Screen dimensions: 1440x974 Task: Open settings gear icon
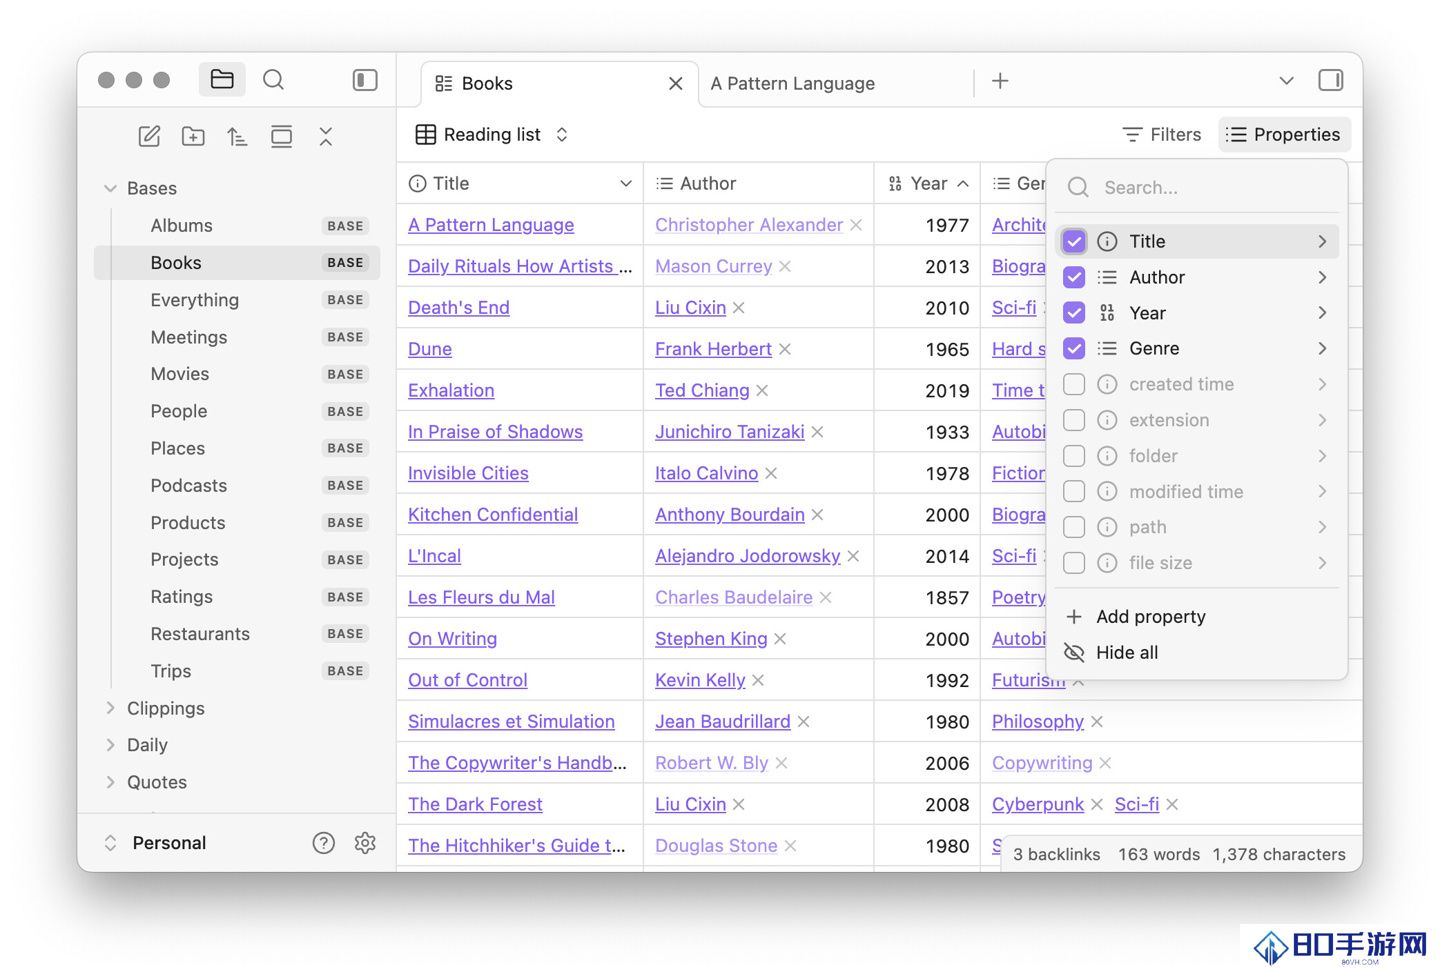click(x=365, y=843)
